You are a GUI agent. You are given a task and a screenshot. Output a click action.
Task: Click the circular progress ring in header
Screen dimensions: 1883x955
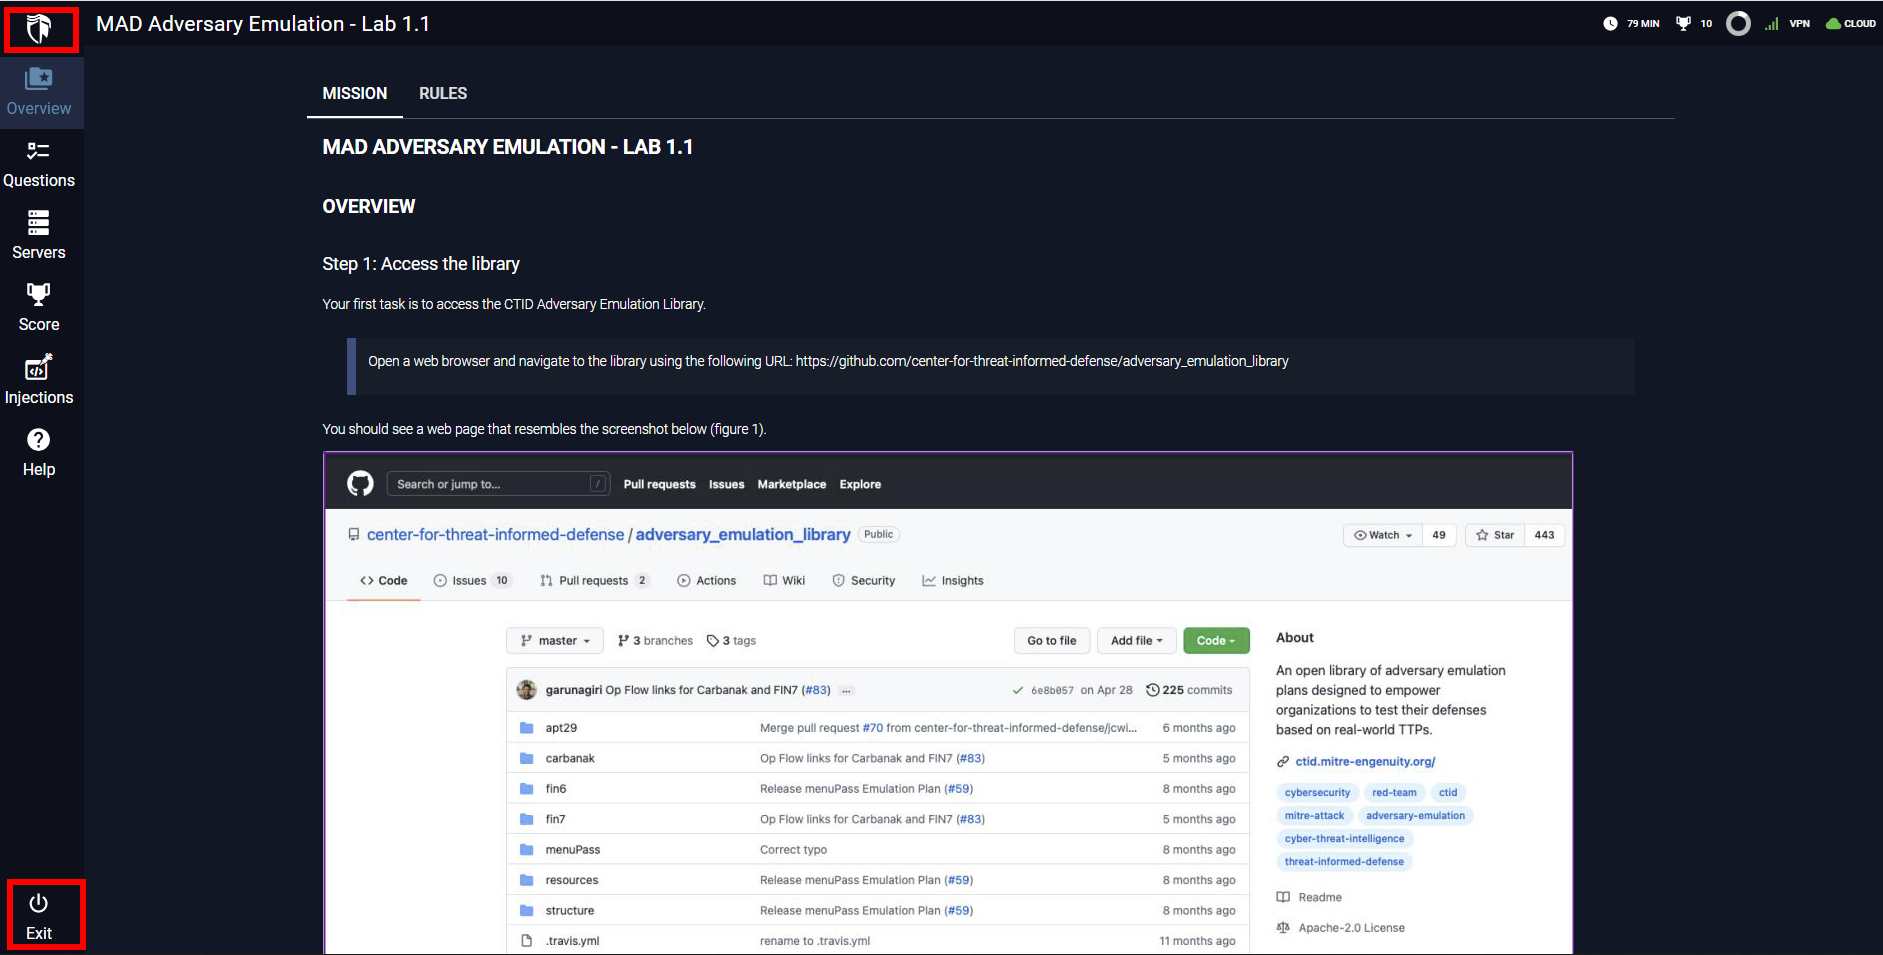click(1738, 23)
